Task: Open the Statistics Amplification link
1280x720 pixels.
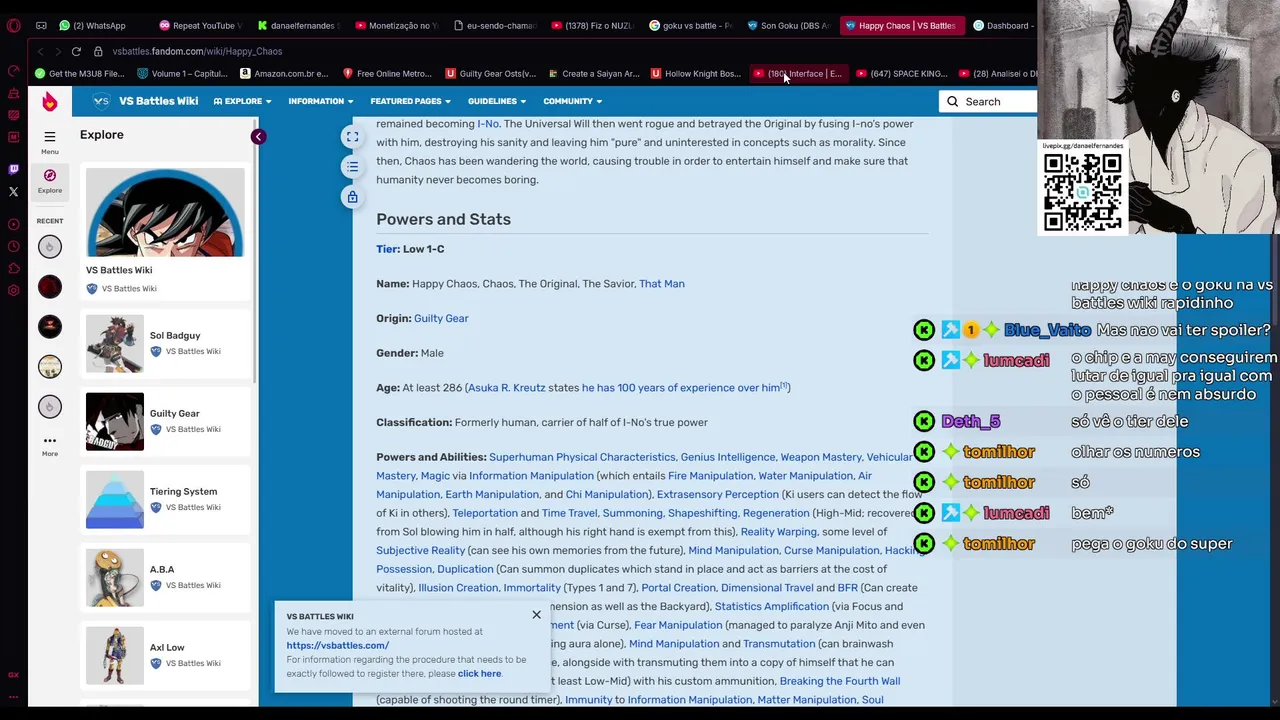Action: (772, 606)
